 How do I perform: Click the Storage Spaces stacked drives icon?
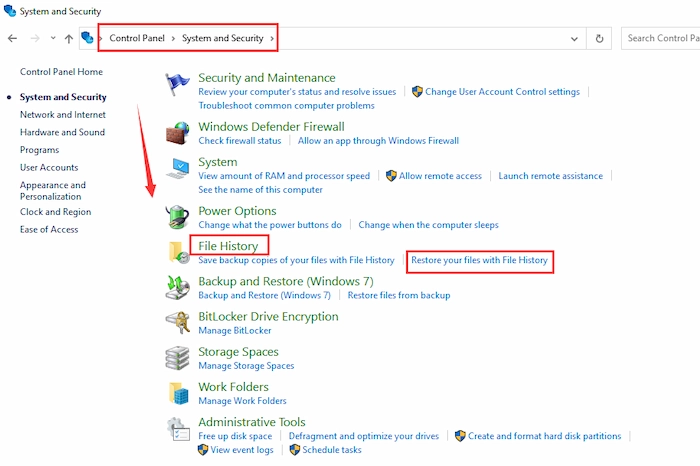[x=177, y=358]
